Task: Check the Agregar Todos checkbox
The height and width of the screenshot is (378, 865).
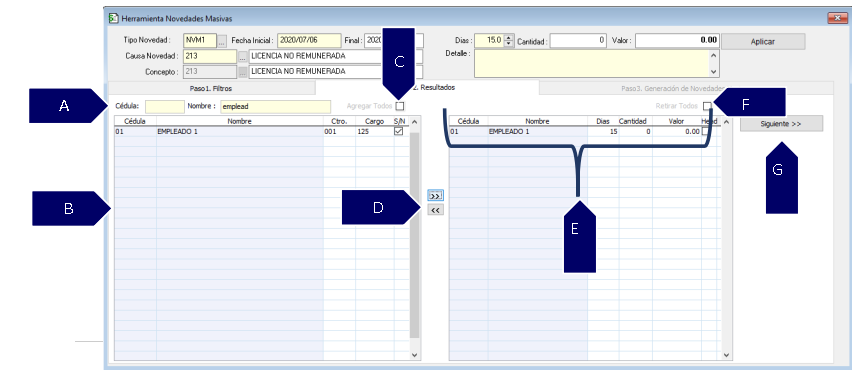Action: coord(400,106)
